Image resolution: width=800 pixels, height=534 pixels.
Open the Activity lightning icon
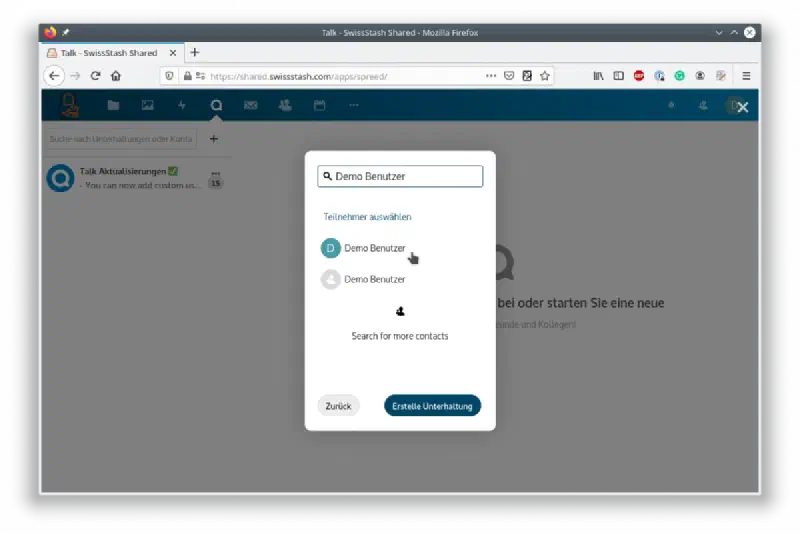coord(182,106)
